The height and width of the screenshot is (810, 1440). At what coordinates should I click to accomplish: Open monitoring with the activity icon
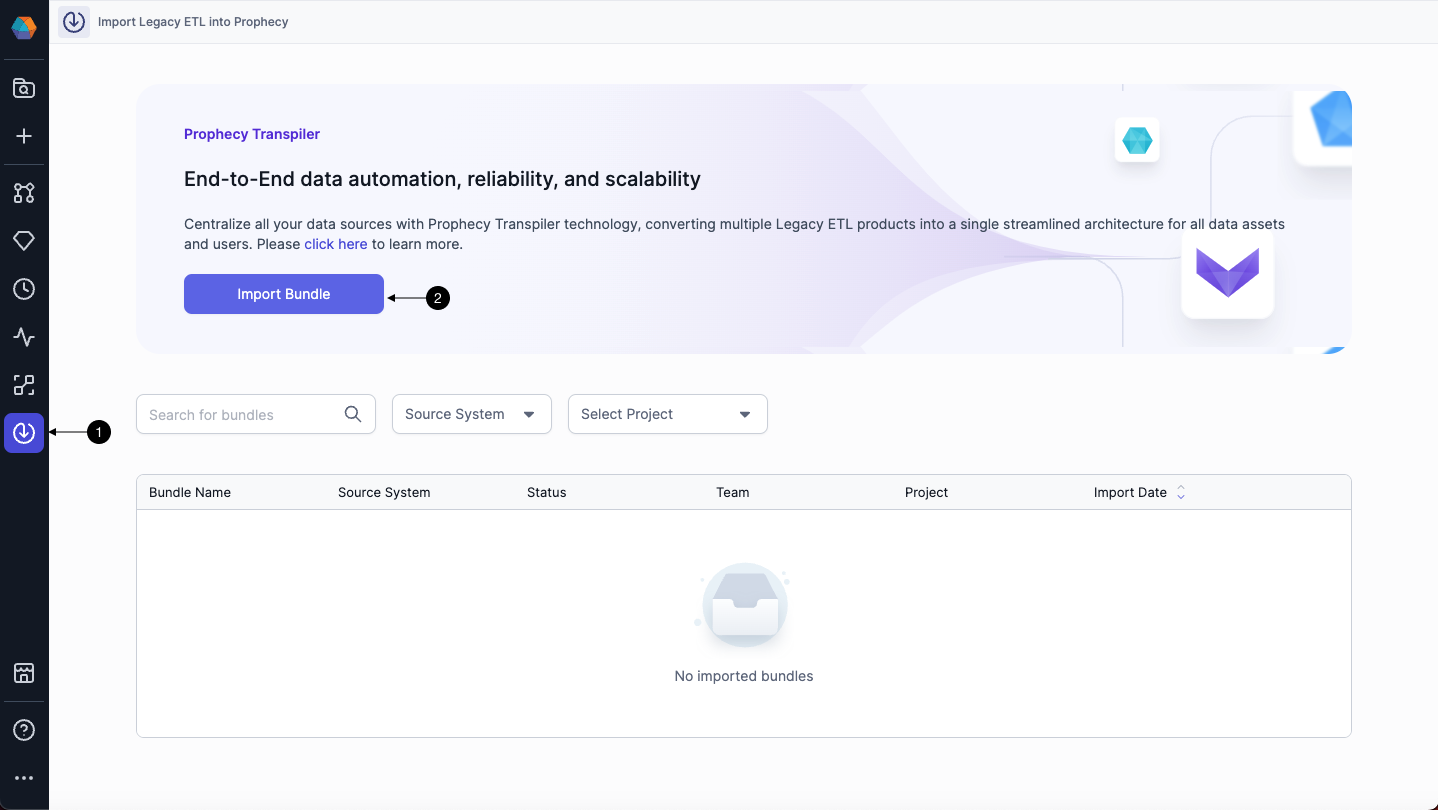tap(23, 337)
